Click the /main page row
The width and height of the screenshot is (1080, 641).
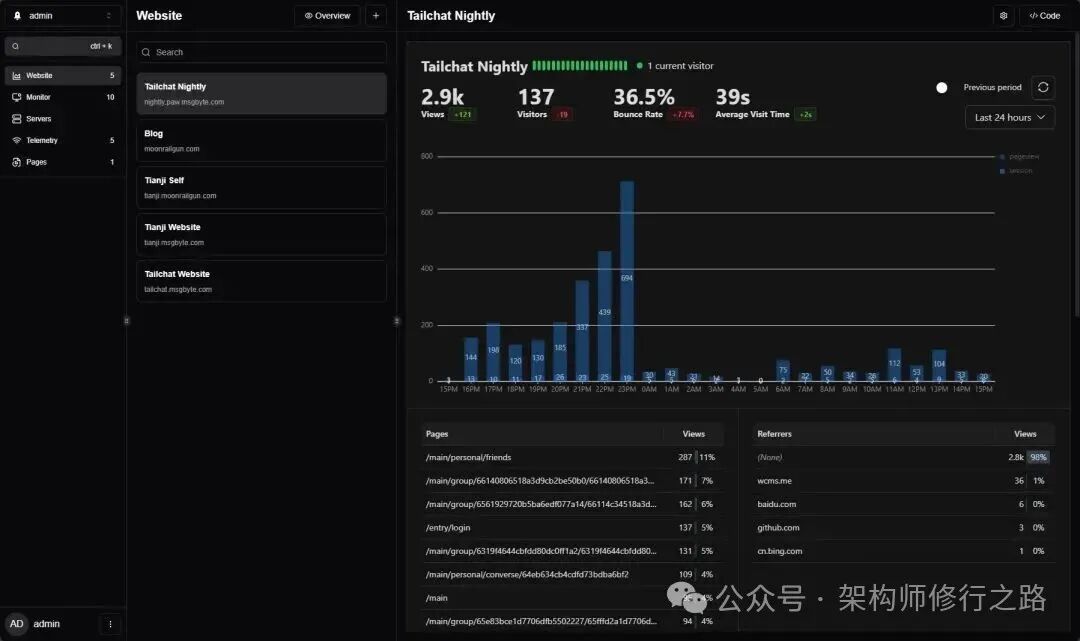(572, 598)
